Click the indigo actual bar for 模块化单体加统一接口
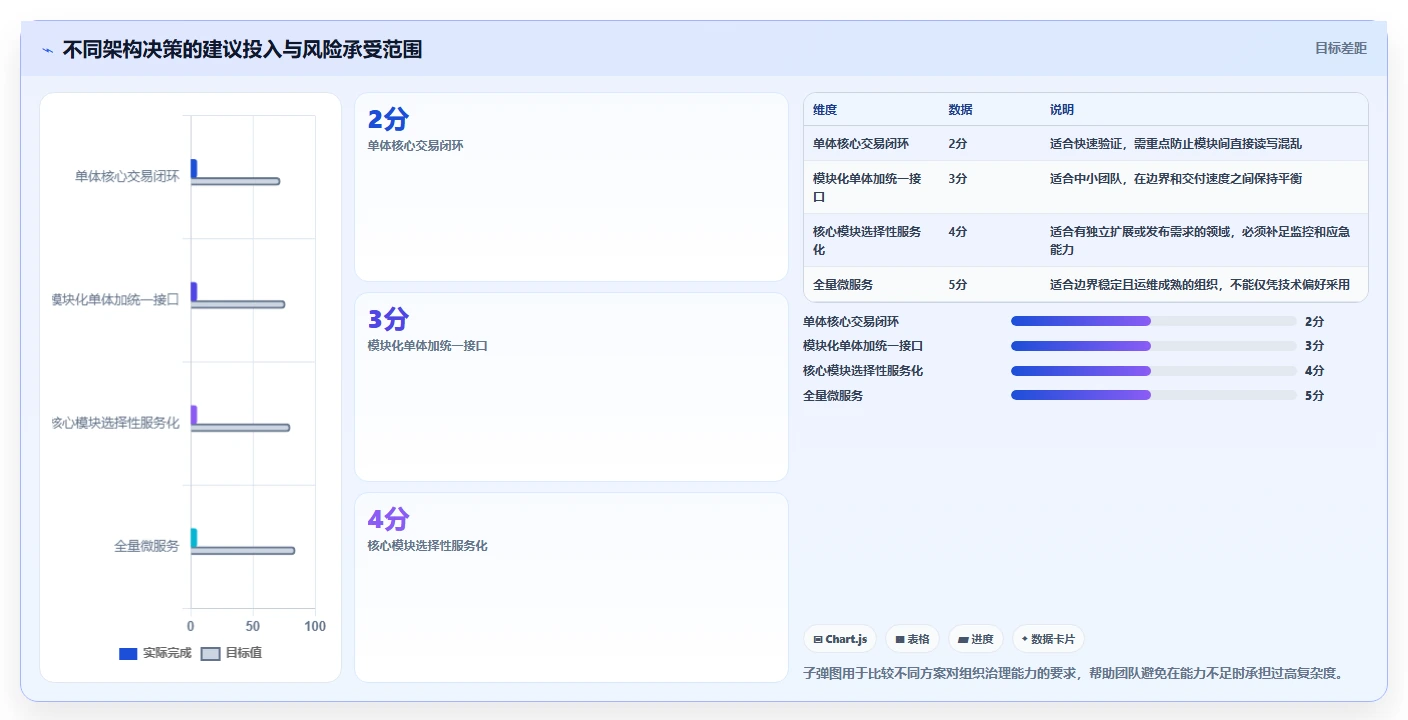Image resolution: width=1408 pixels, height=720 pixels. coord(194,292)
